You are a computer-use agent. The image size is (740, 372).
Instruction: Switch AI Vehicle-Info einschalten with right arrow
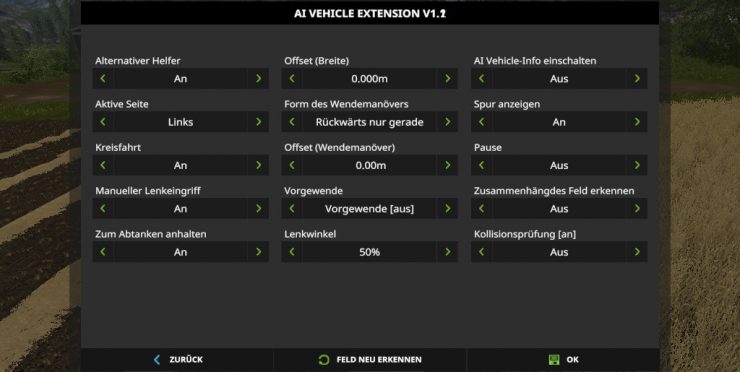pos(637,79)
